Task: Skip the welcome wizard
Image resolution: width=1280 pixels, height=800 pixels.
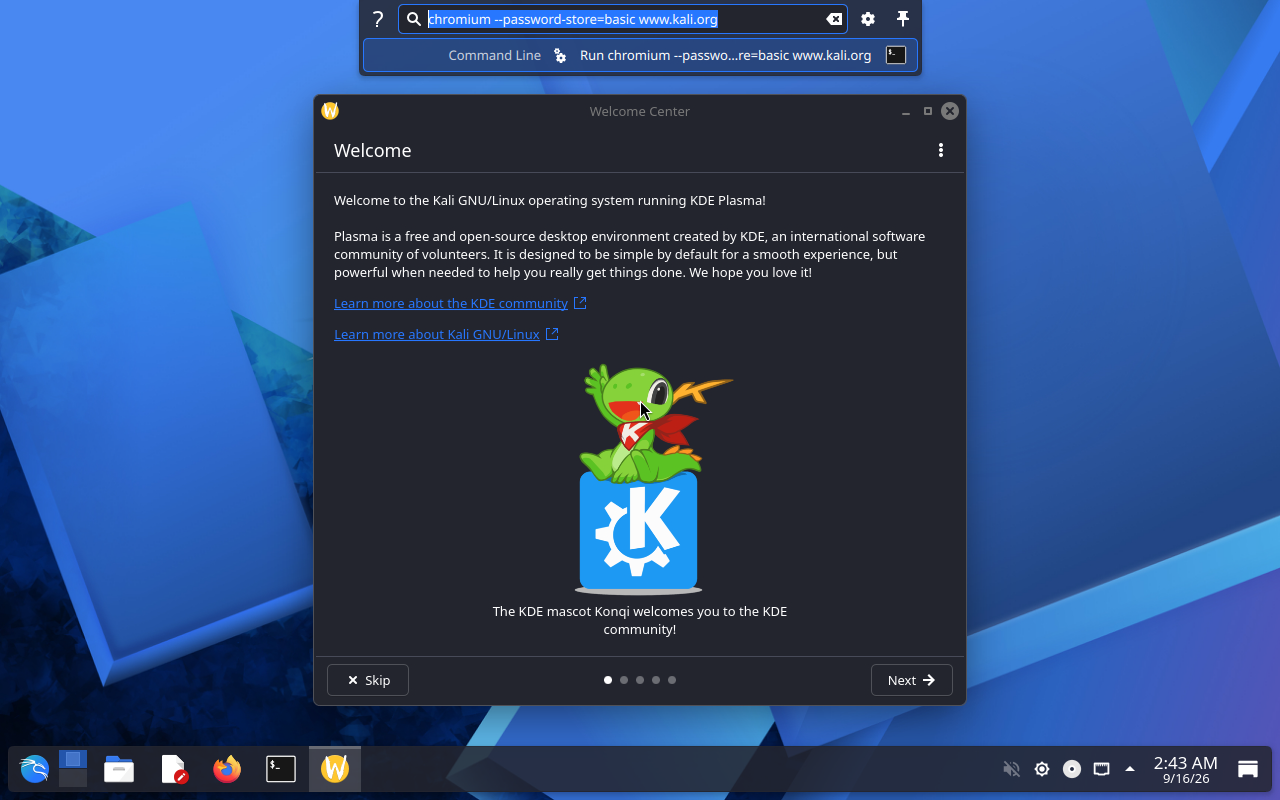Action: (368, 680)
